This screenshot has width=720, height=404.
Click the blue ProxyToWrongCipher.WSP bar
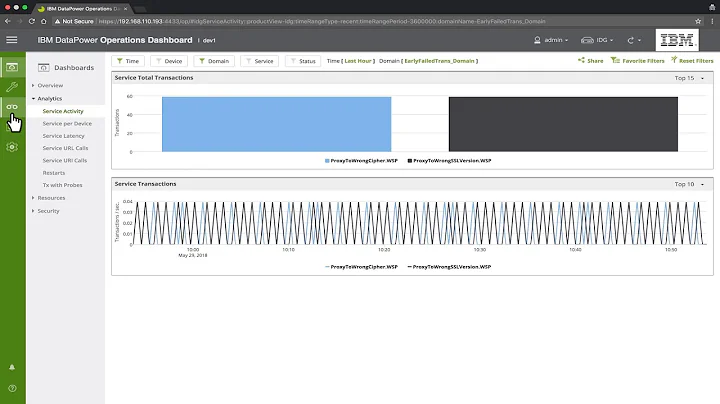pyautogui.click(x=276, y=124)
